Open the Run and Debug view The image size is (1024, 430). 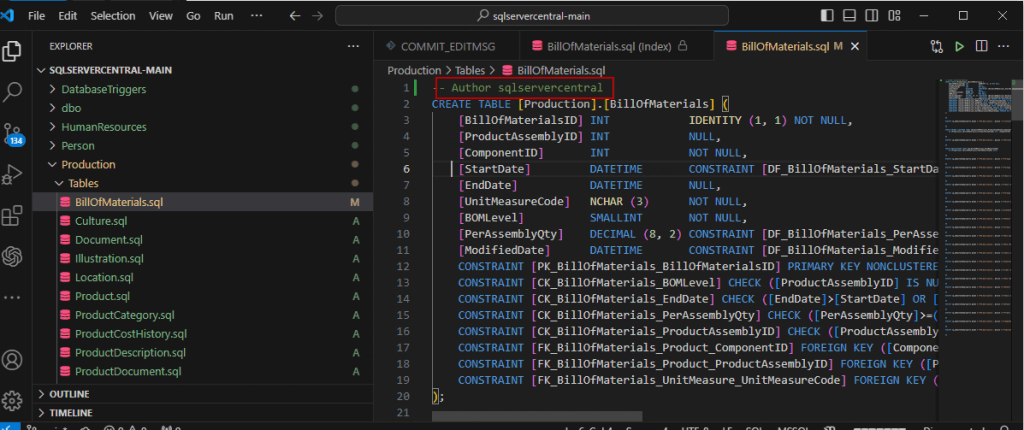[x=14, y=174]
